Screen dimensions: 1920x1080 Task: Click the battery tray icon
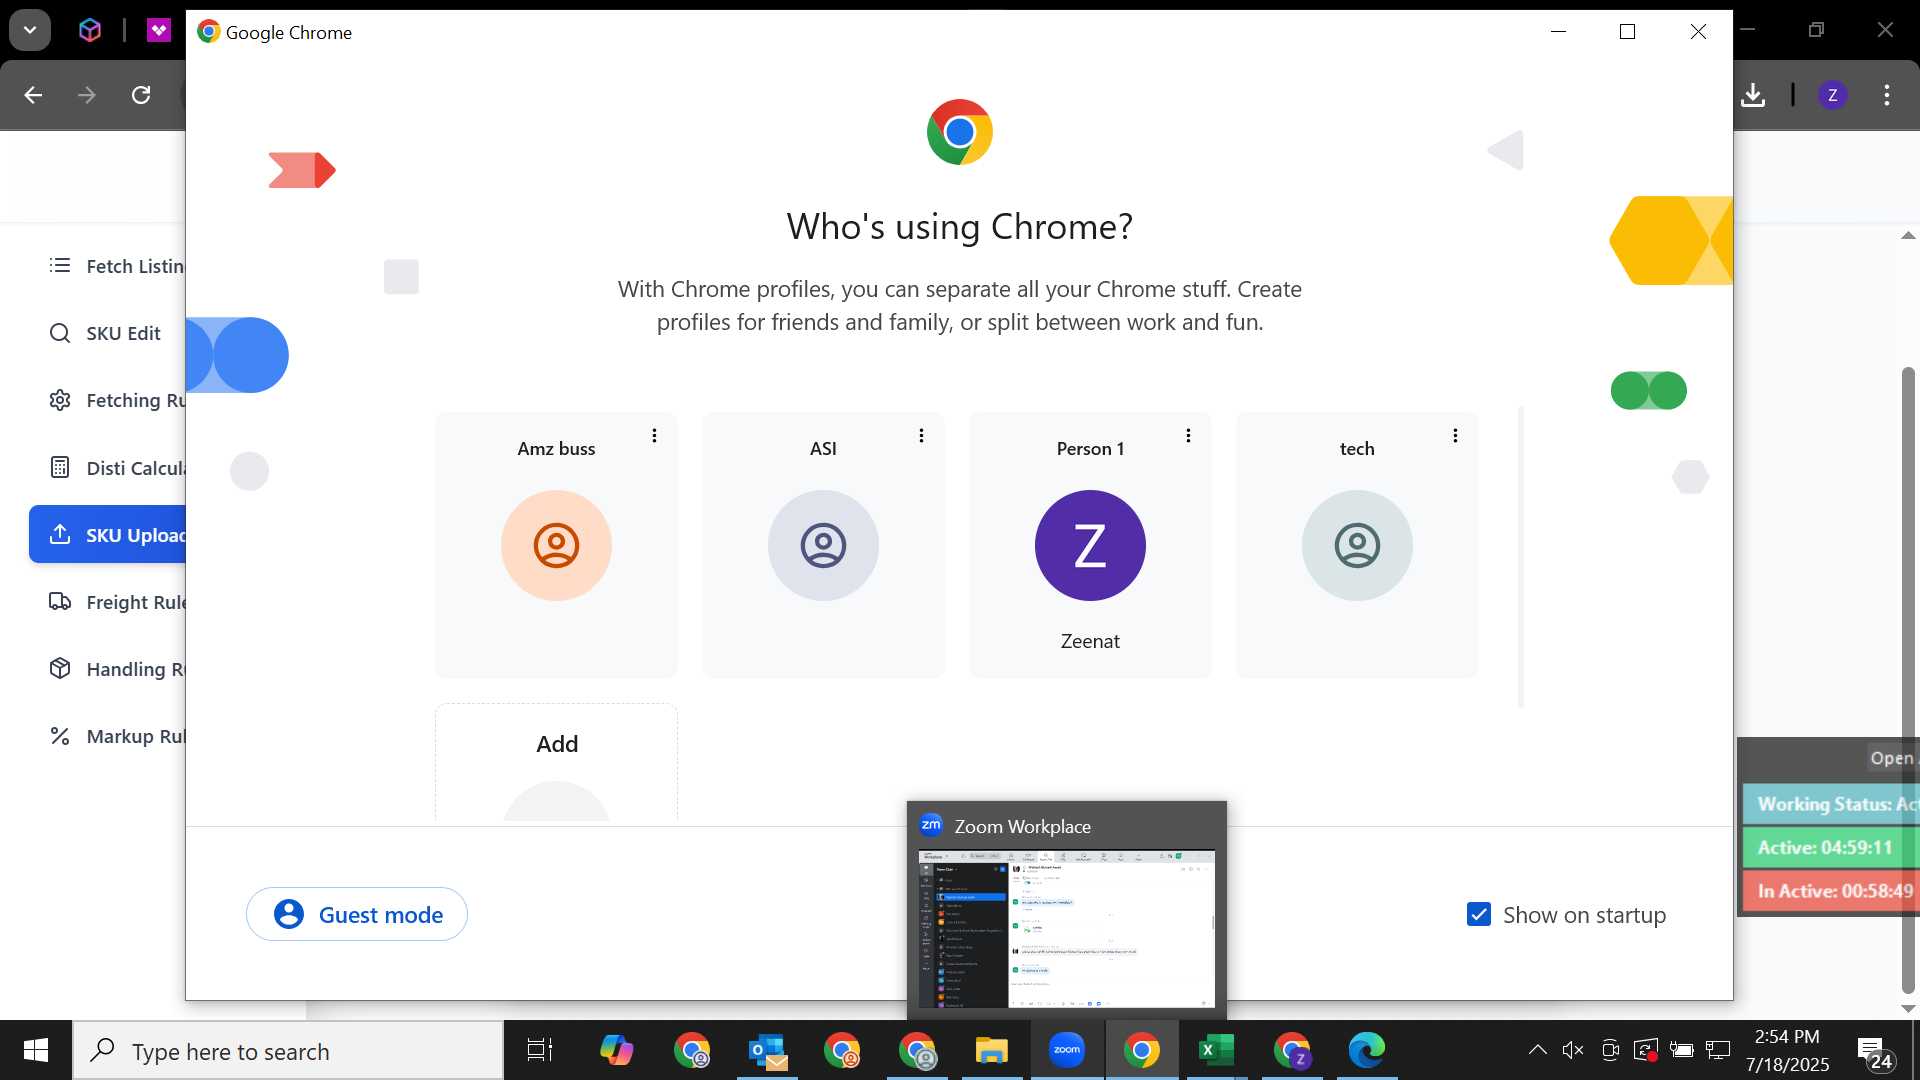click(1682, 1050)
